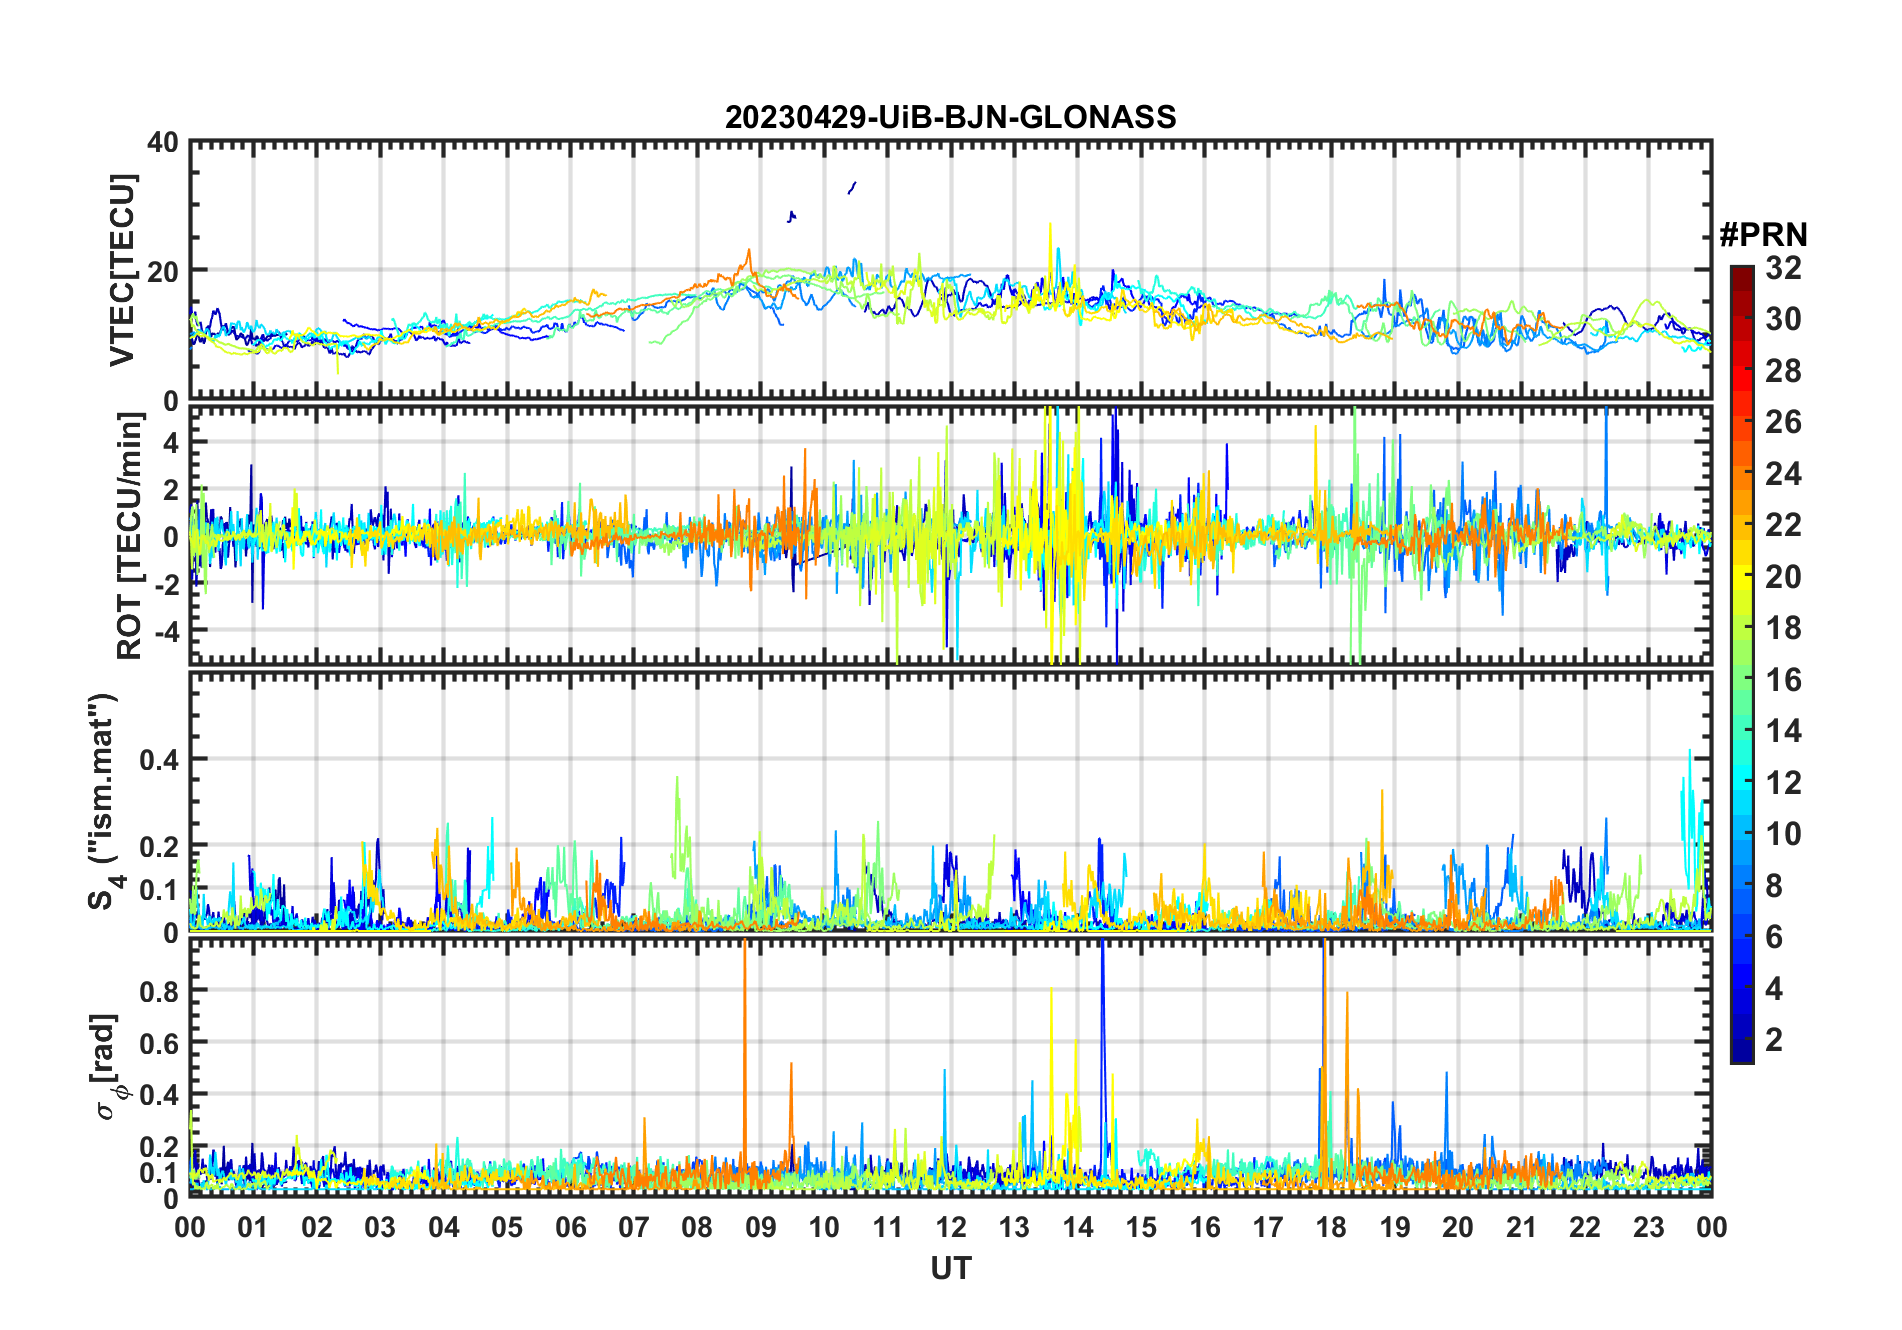Click the green-yellow band of the colorbar near 18
The height and width of the screenshot is (1330, 1902).
click(1741, 628)
